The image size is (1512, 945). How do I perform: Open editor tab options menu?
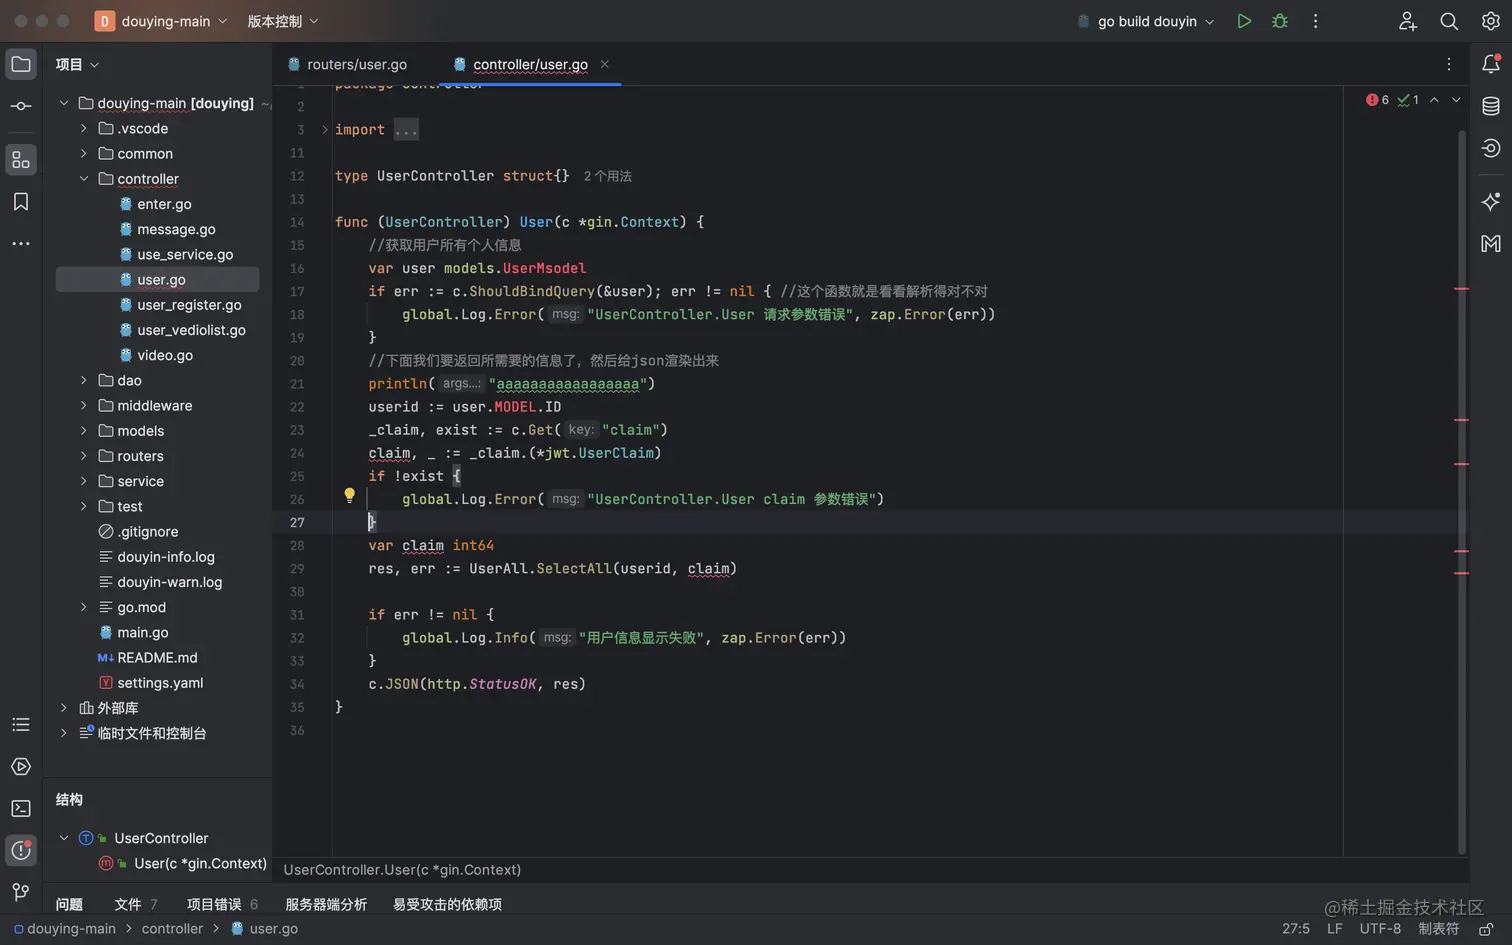(x=1449, y=64)
